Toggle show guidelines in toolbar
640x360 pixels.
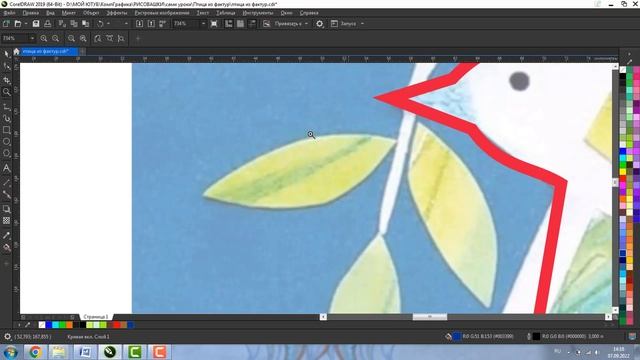(252, 24)
